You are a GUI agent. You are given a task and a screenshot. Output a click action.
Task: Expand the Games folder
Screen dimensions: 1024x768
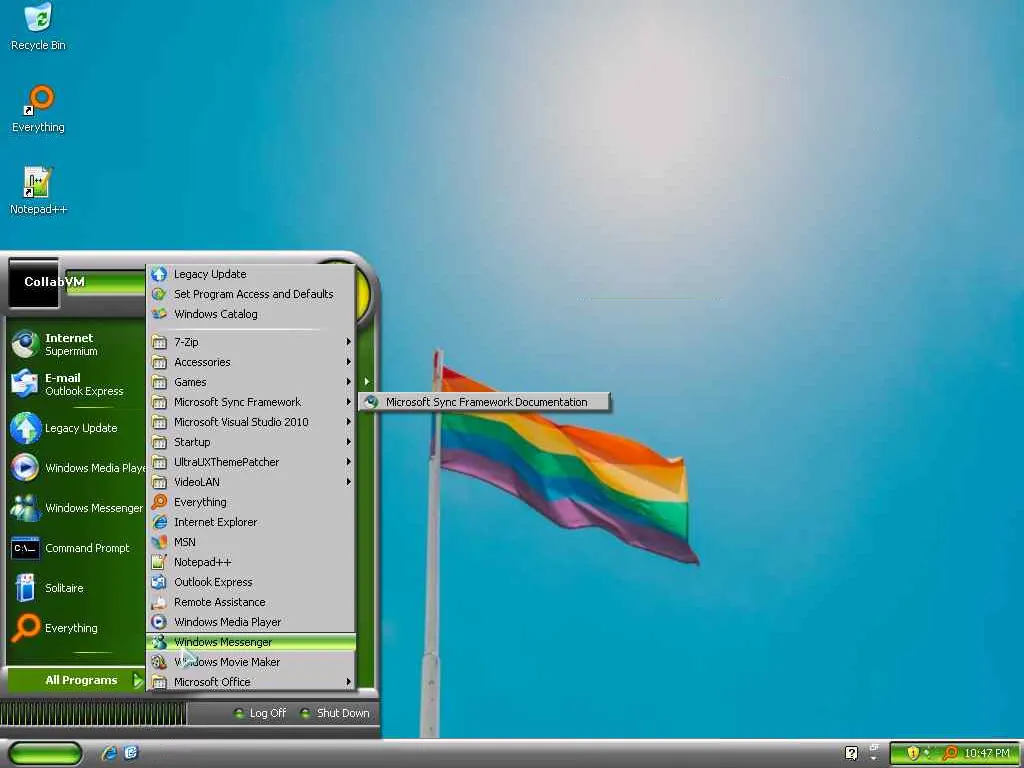point(251,382)
